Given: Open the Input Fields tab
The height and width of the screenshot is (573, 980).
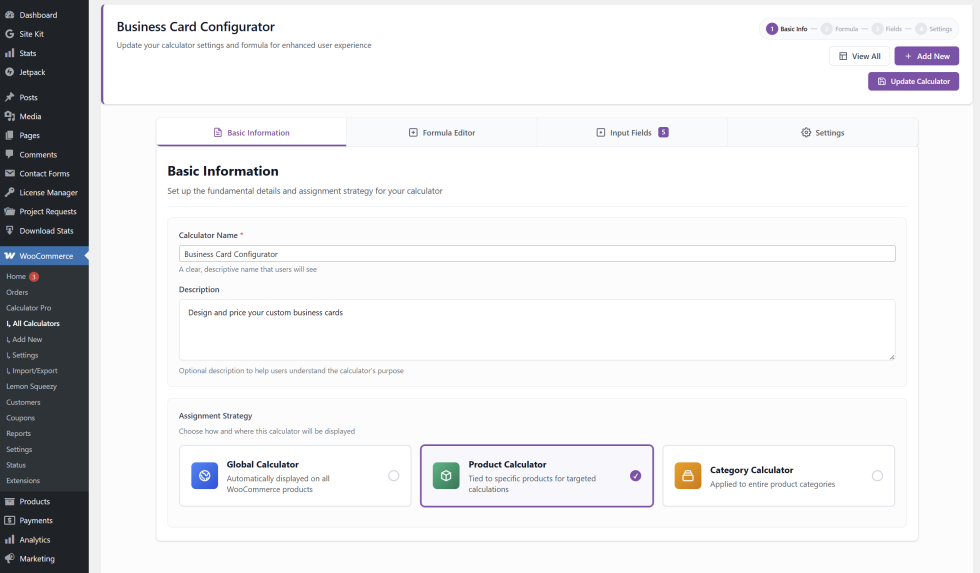Looking at the screenshot, I should (x=632, y=132).
